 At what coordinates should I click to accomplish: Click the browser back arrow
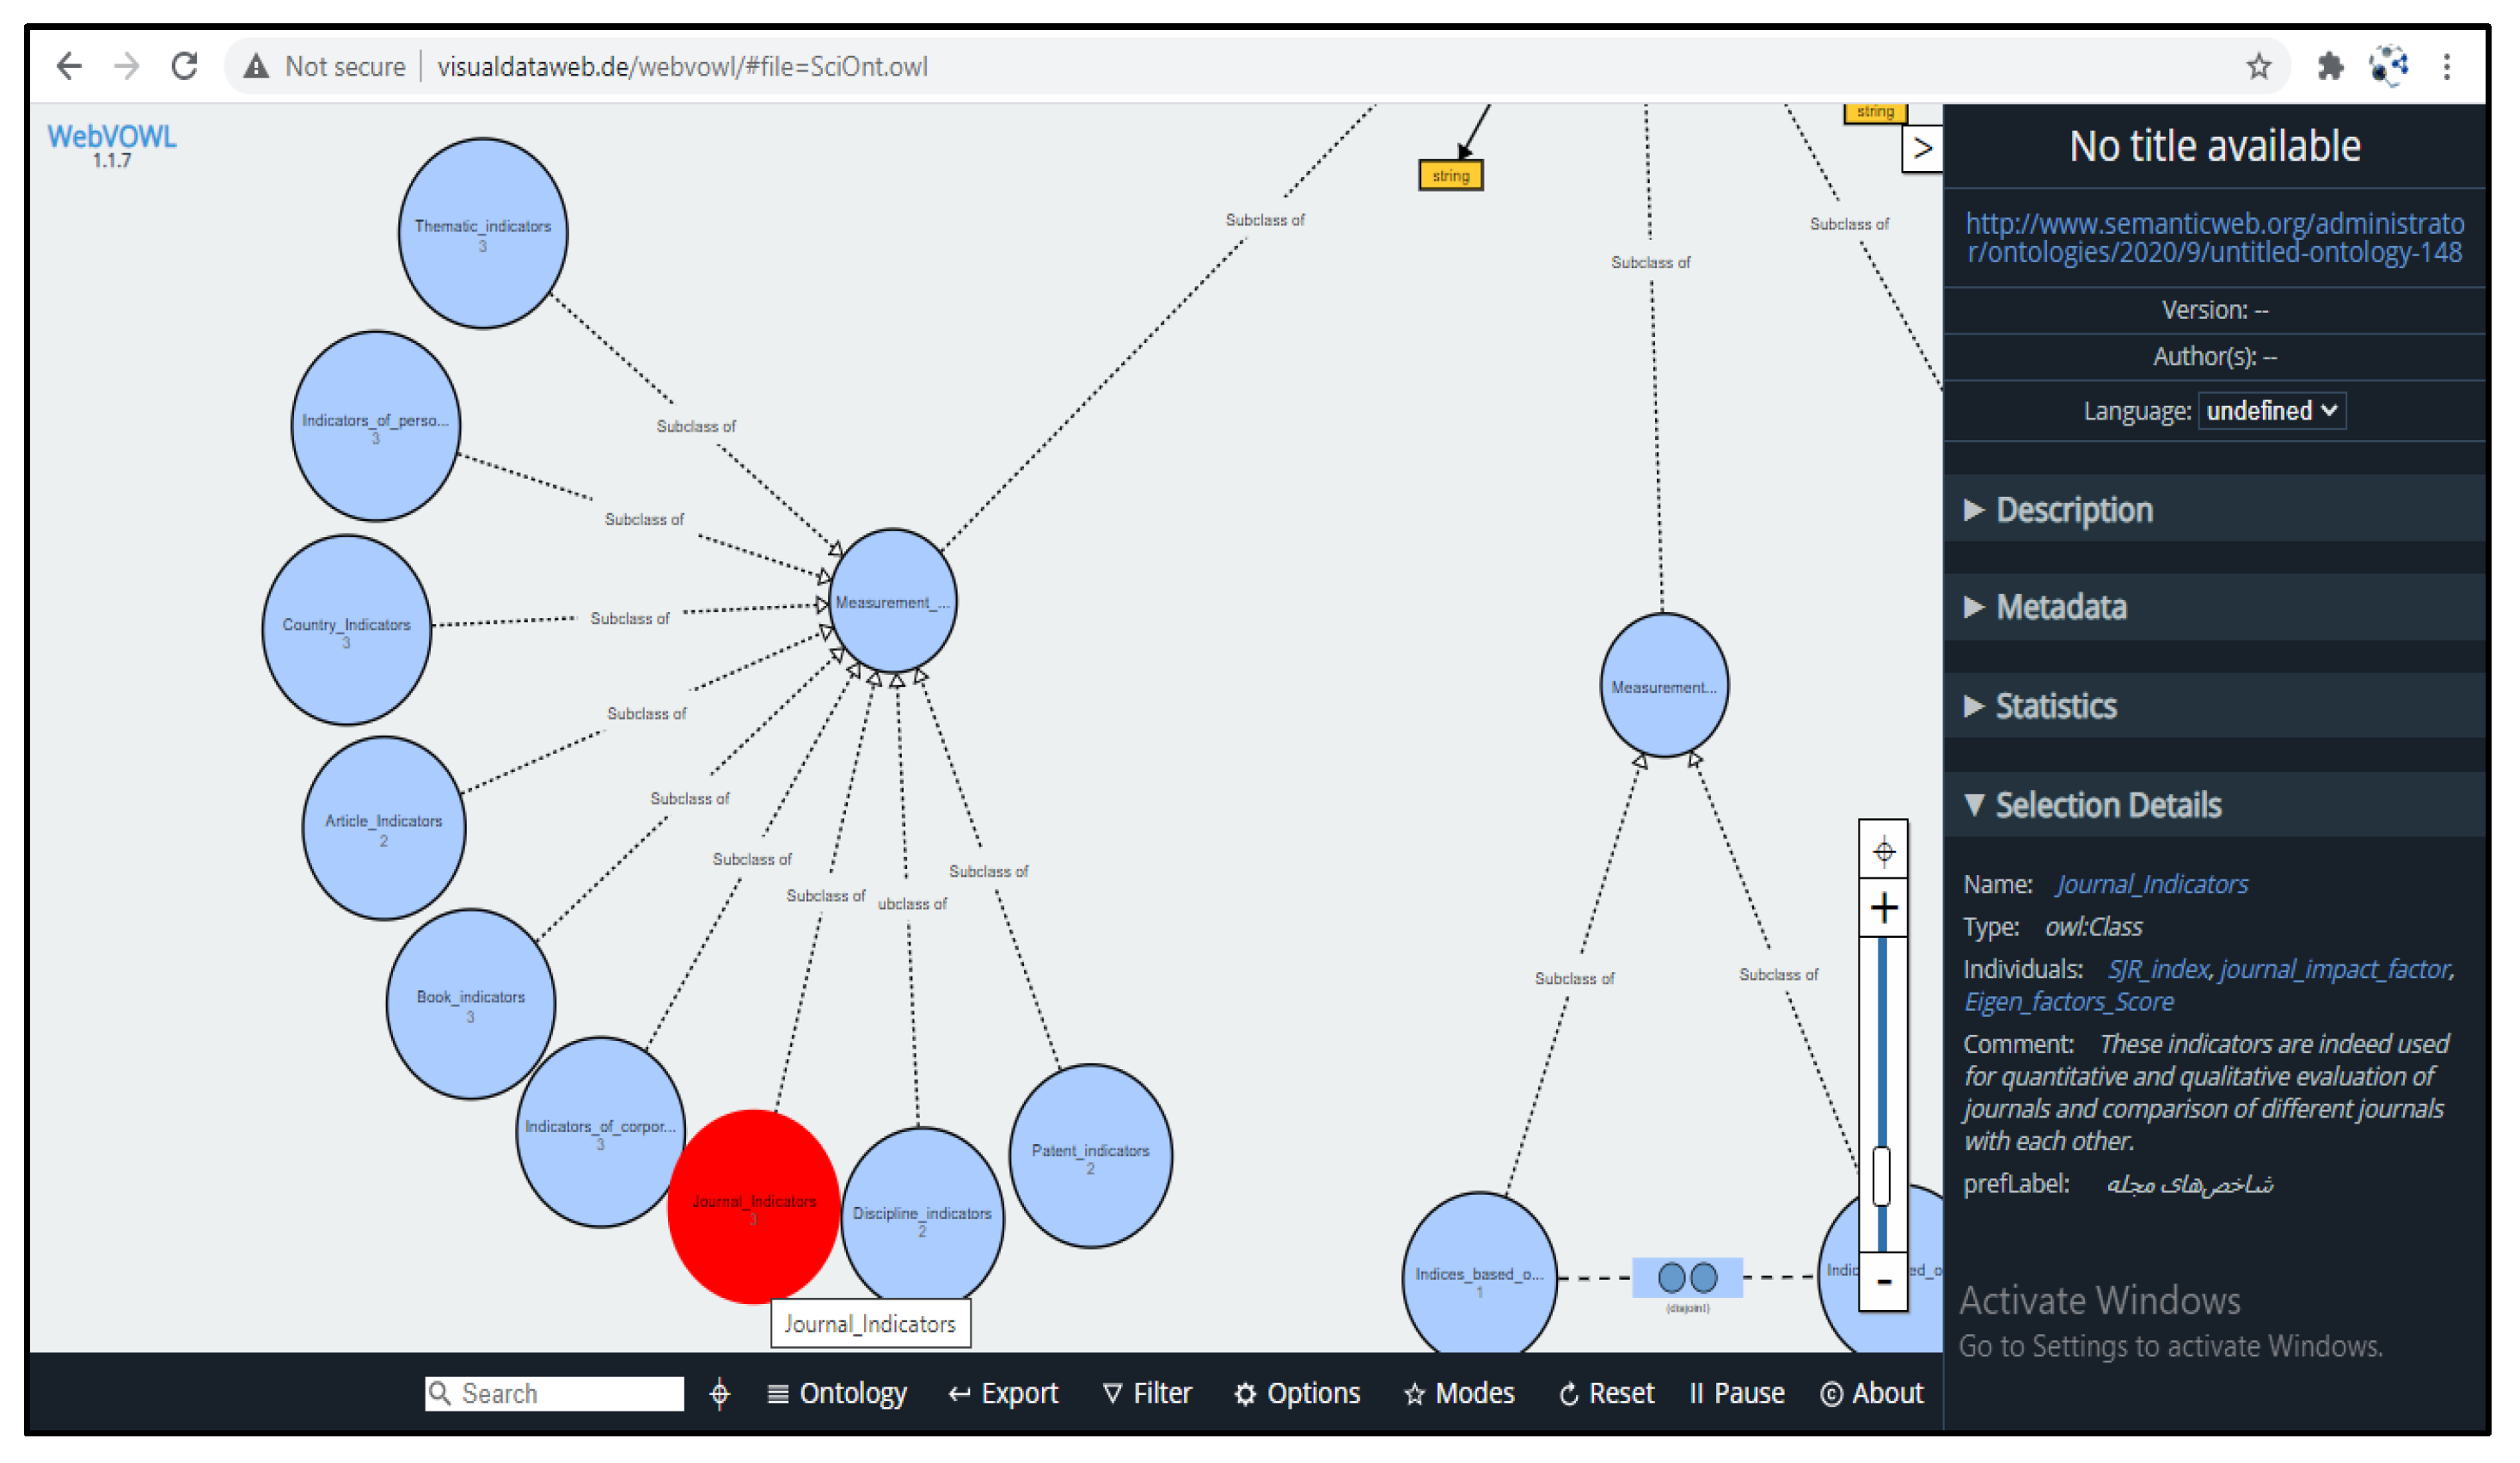pos(69,66)
